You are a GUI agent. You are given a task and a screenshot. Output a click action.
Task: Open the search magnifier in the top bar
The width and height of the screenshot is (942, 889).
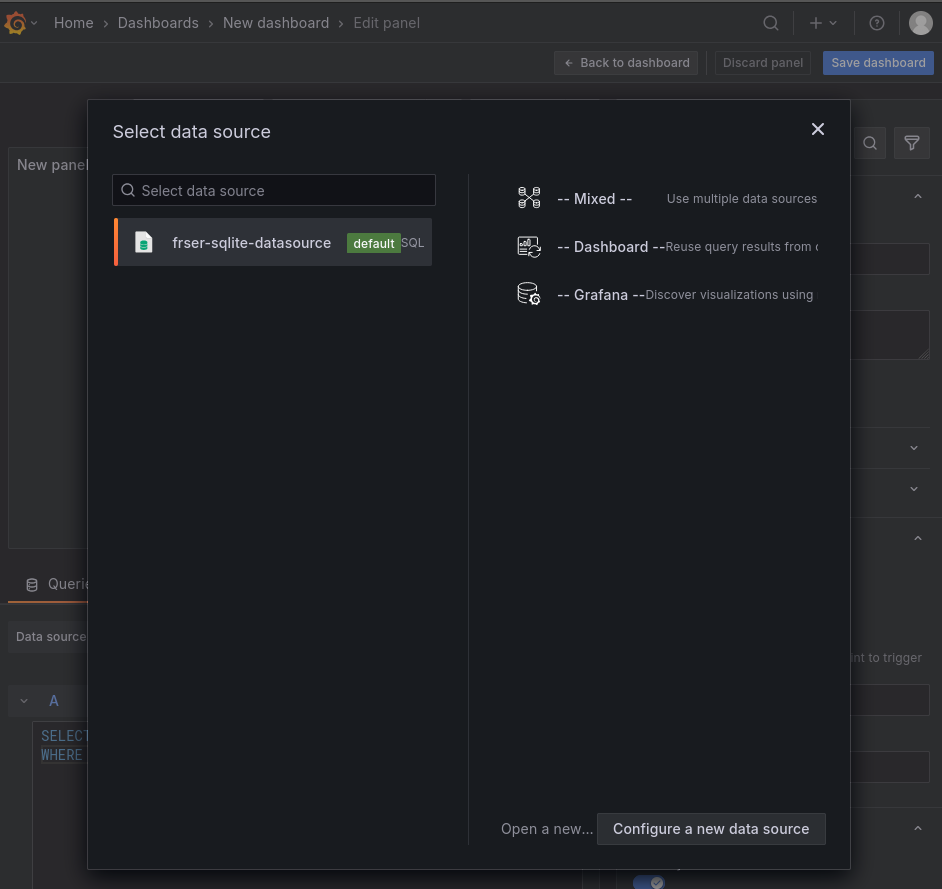point(771,22)
